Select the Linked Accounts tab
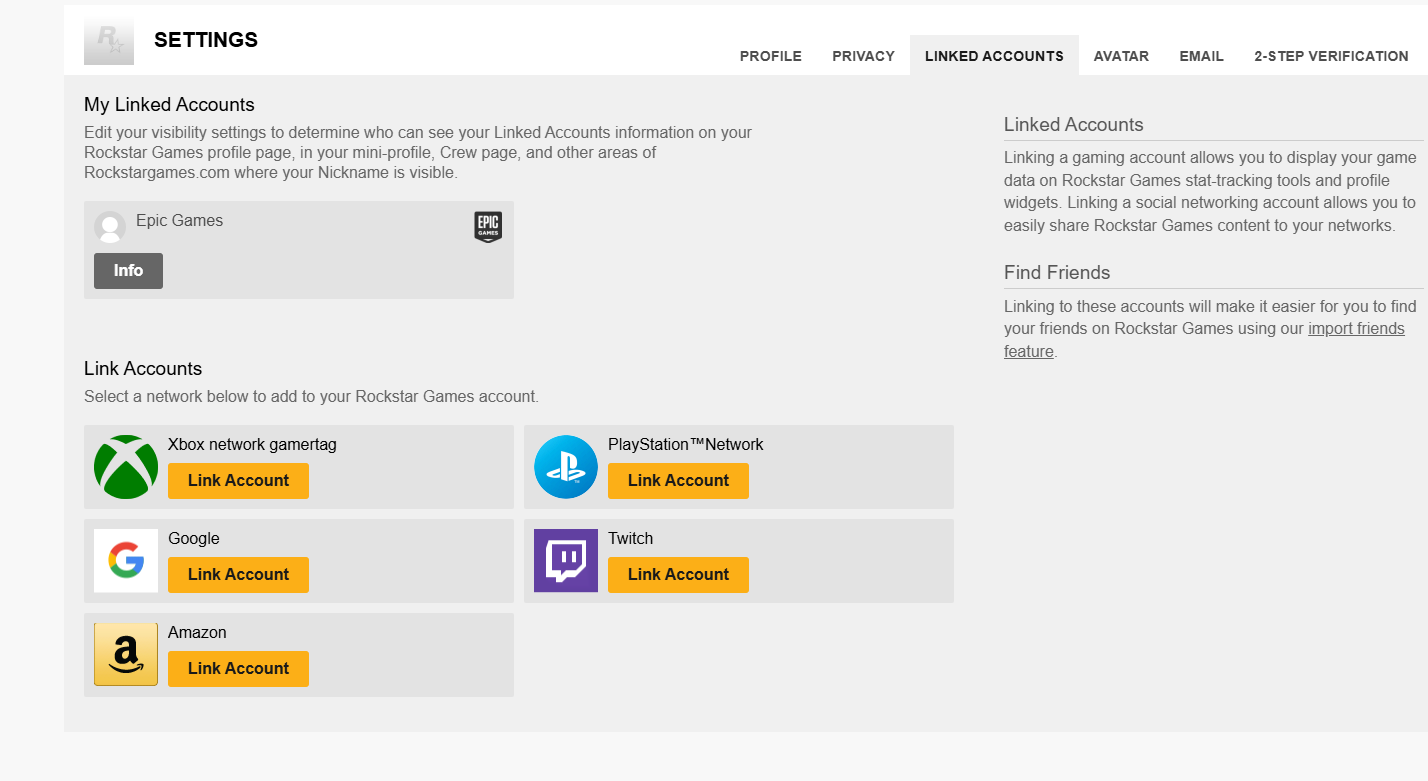The width and height of the screenshot is (1428, 781). pyautogui.click(x=994, y=56)
